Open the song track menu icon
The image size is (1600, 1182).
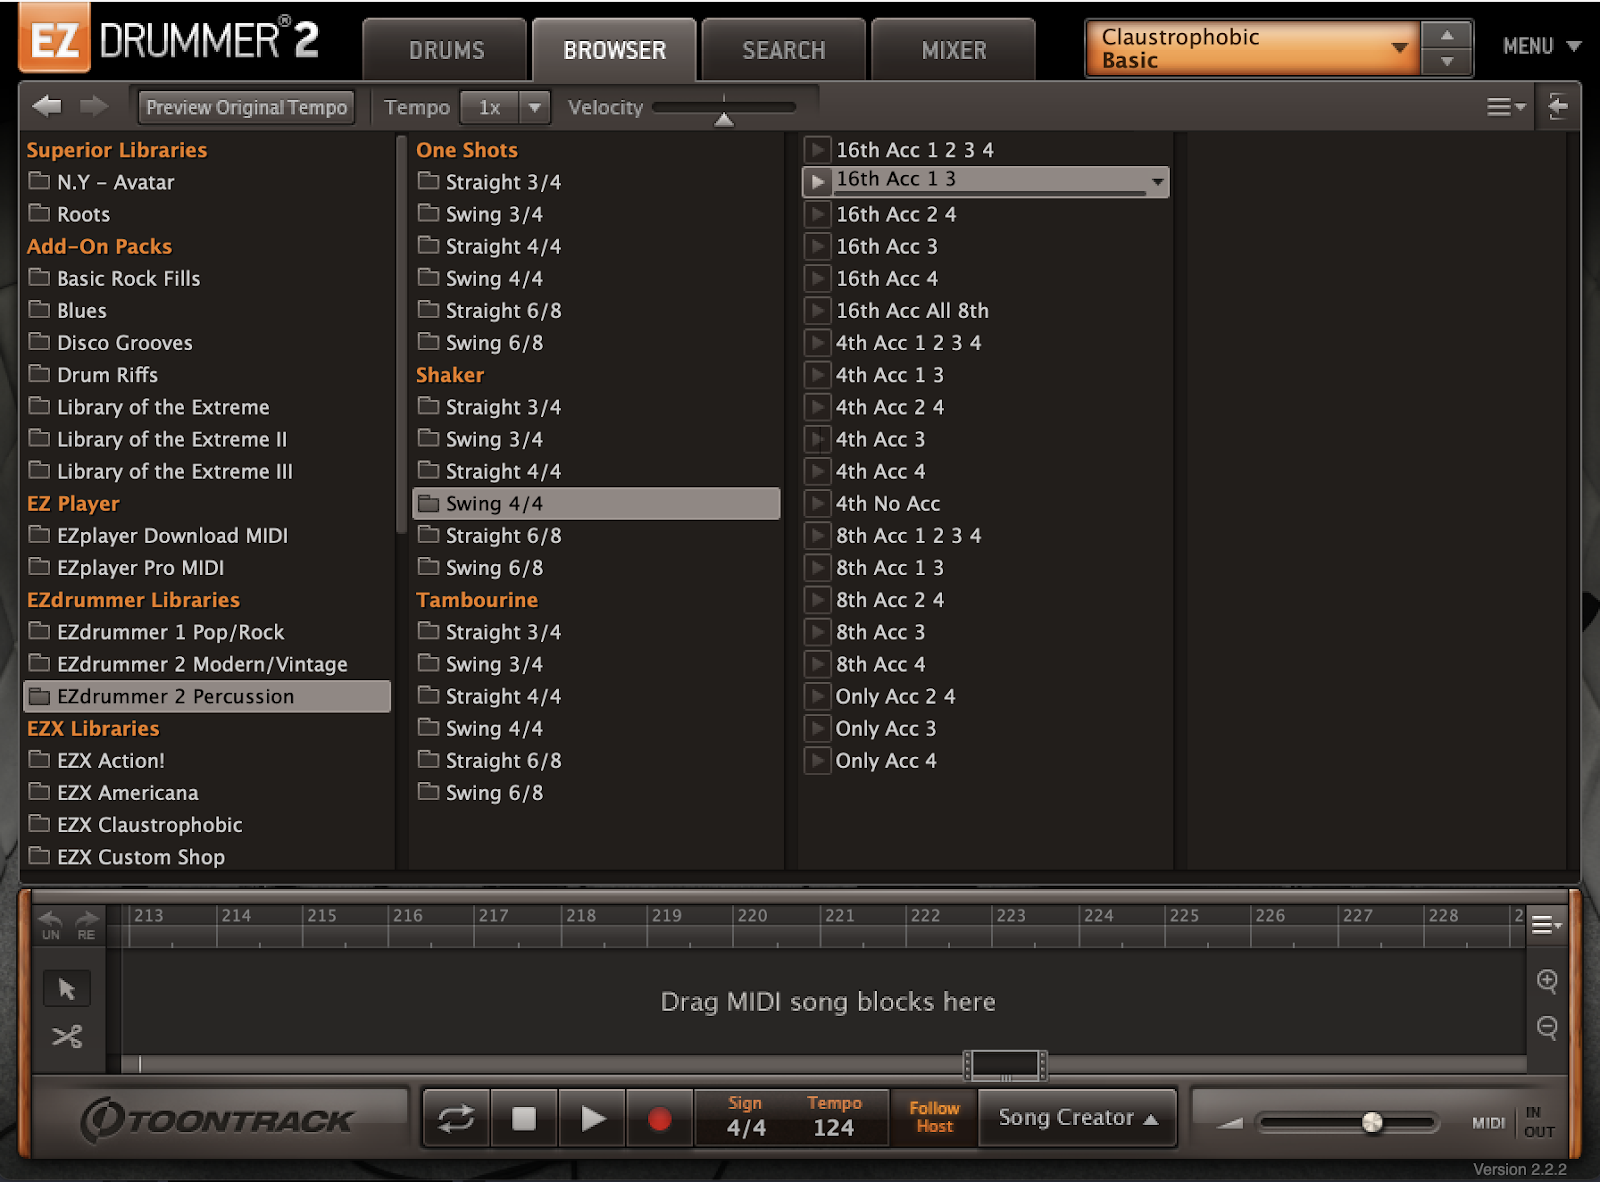(x=1546, y=925)
